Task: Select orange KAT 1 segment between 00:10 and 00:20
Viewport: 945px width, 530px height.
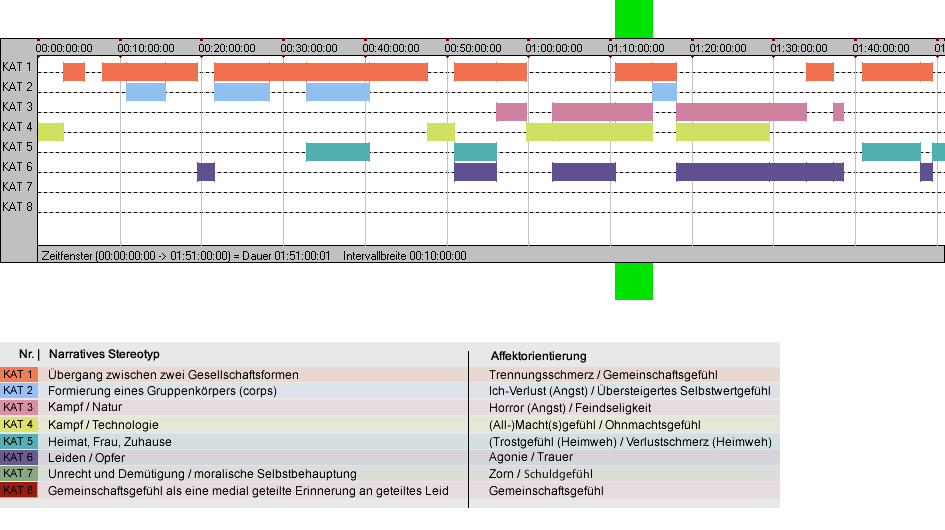Action: click(150, 72)
